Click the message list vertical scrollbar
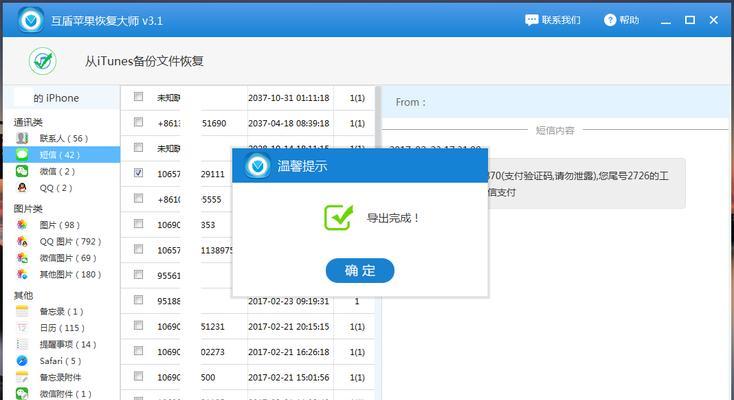 coord(378,244)
